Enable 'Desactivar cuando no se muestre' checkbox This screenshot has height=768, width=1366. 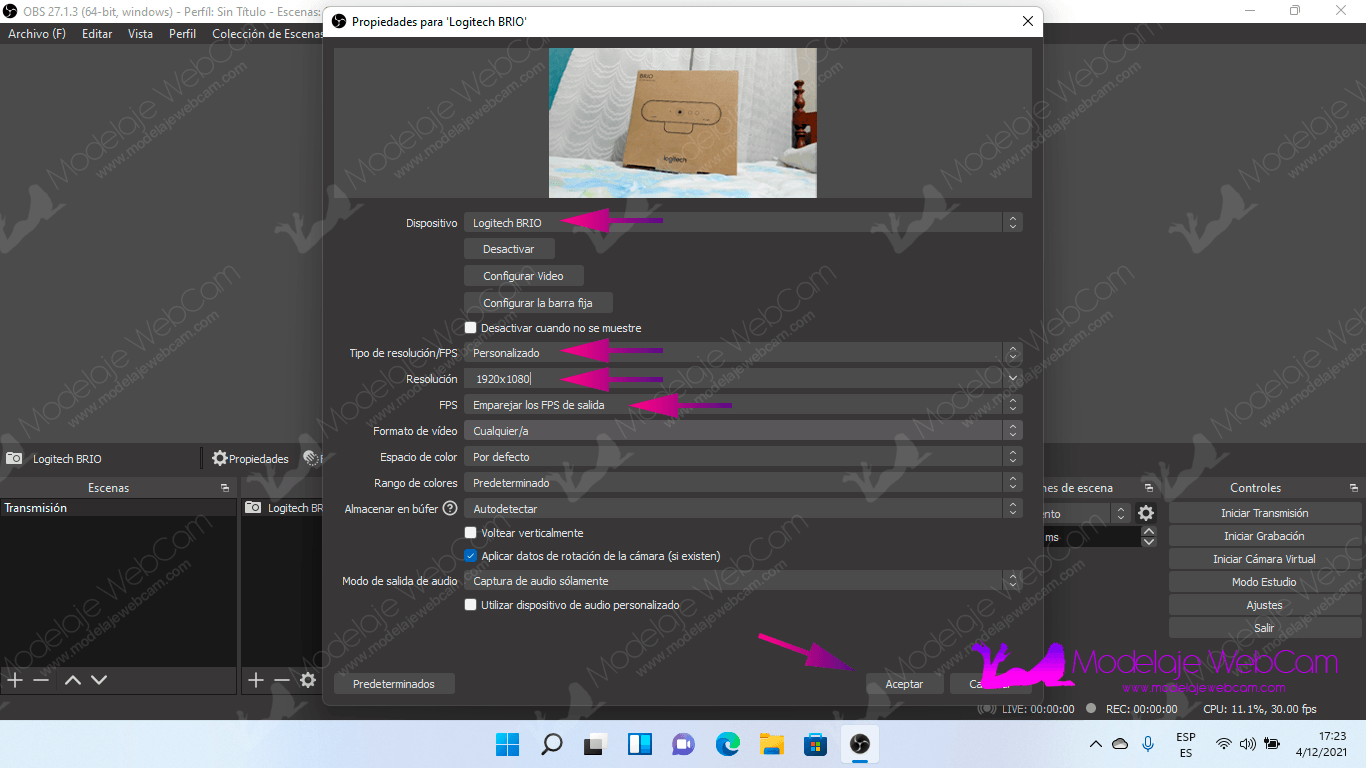tap(471, 328)
